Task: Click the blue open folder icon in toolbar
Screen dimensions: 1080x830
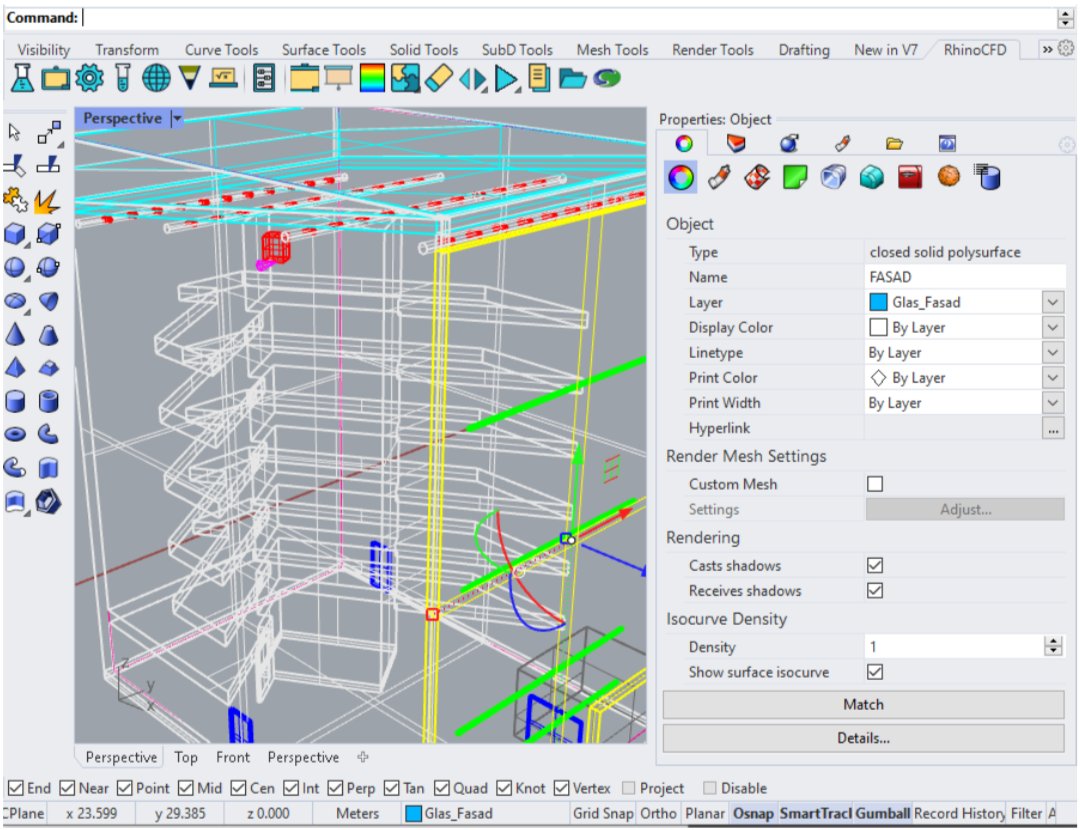Action: (x=572, y=79)
